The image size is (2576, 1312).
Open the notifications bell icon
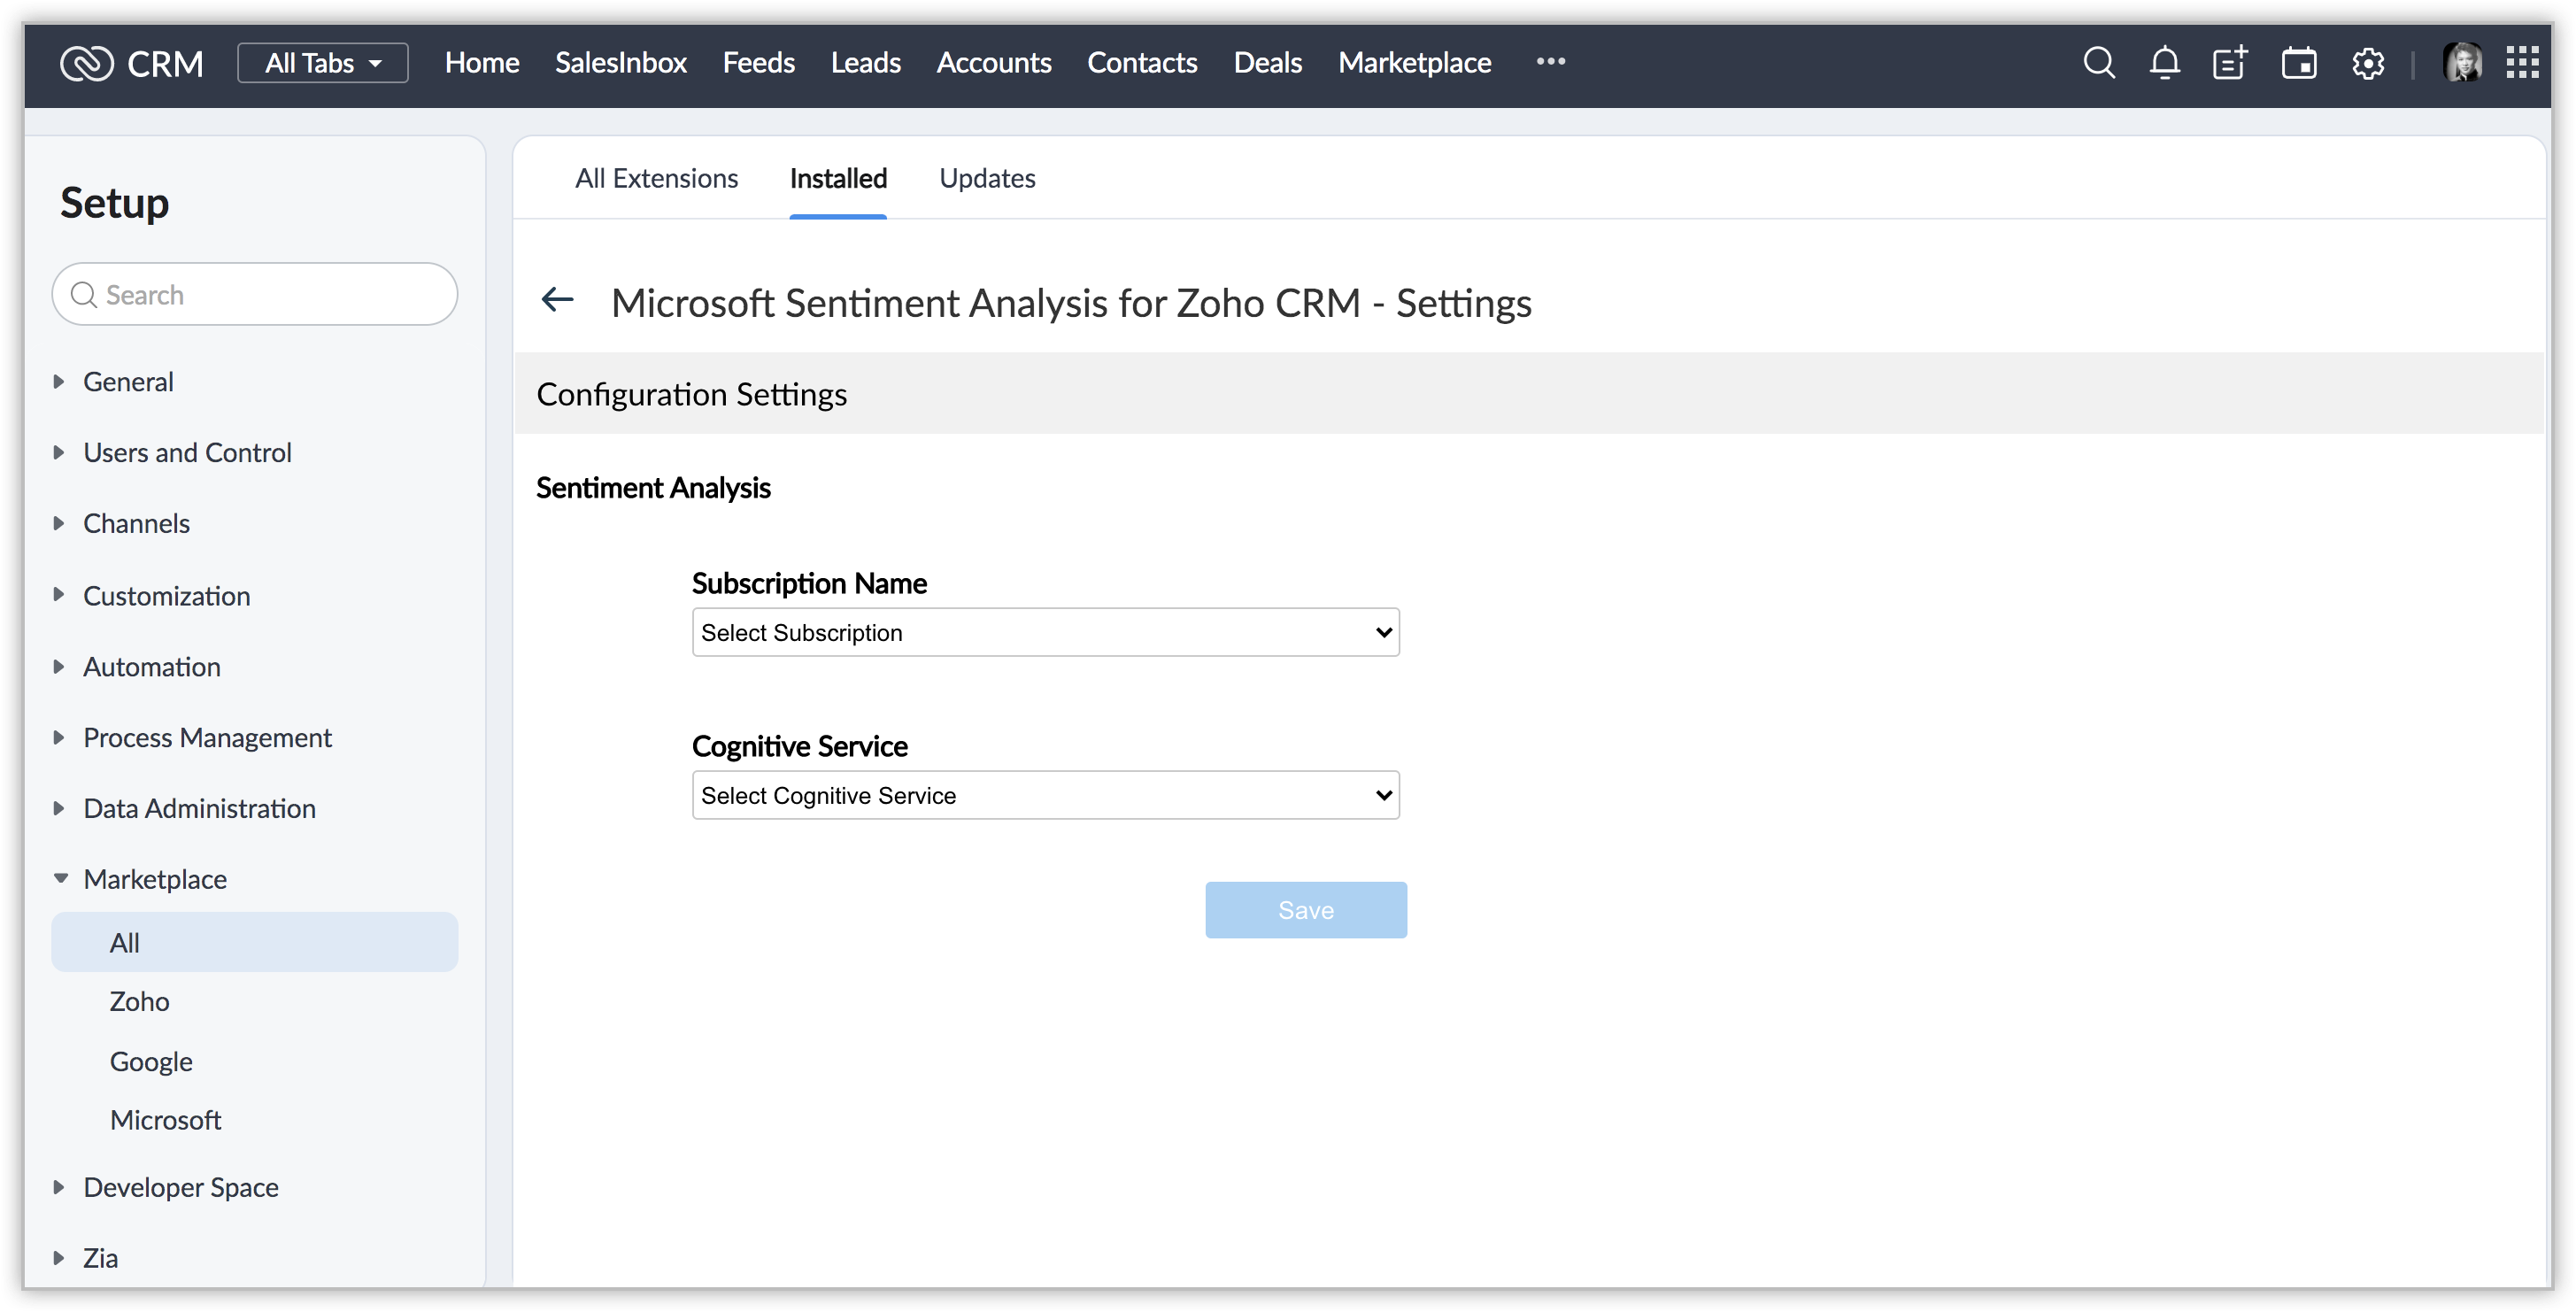2164,63
